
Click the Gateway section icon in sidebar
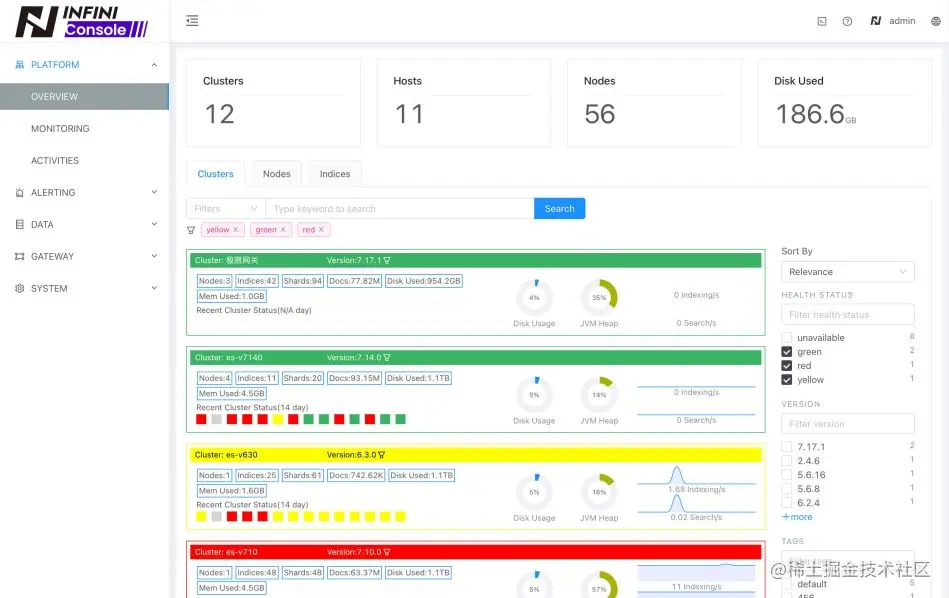[19, 257]
